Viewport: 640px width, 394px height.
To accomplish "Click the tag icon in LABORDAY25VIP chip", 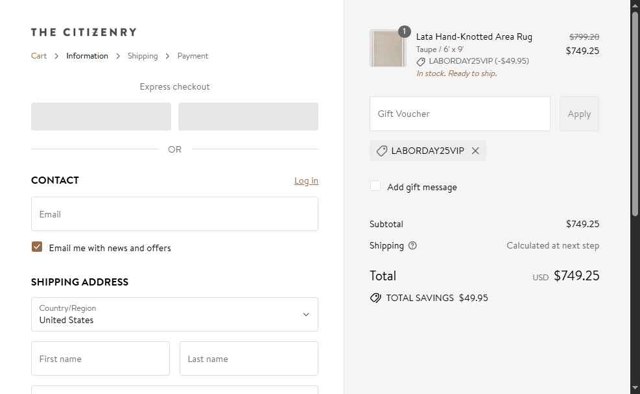I will pyautogui.click(x=381, y=151).
